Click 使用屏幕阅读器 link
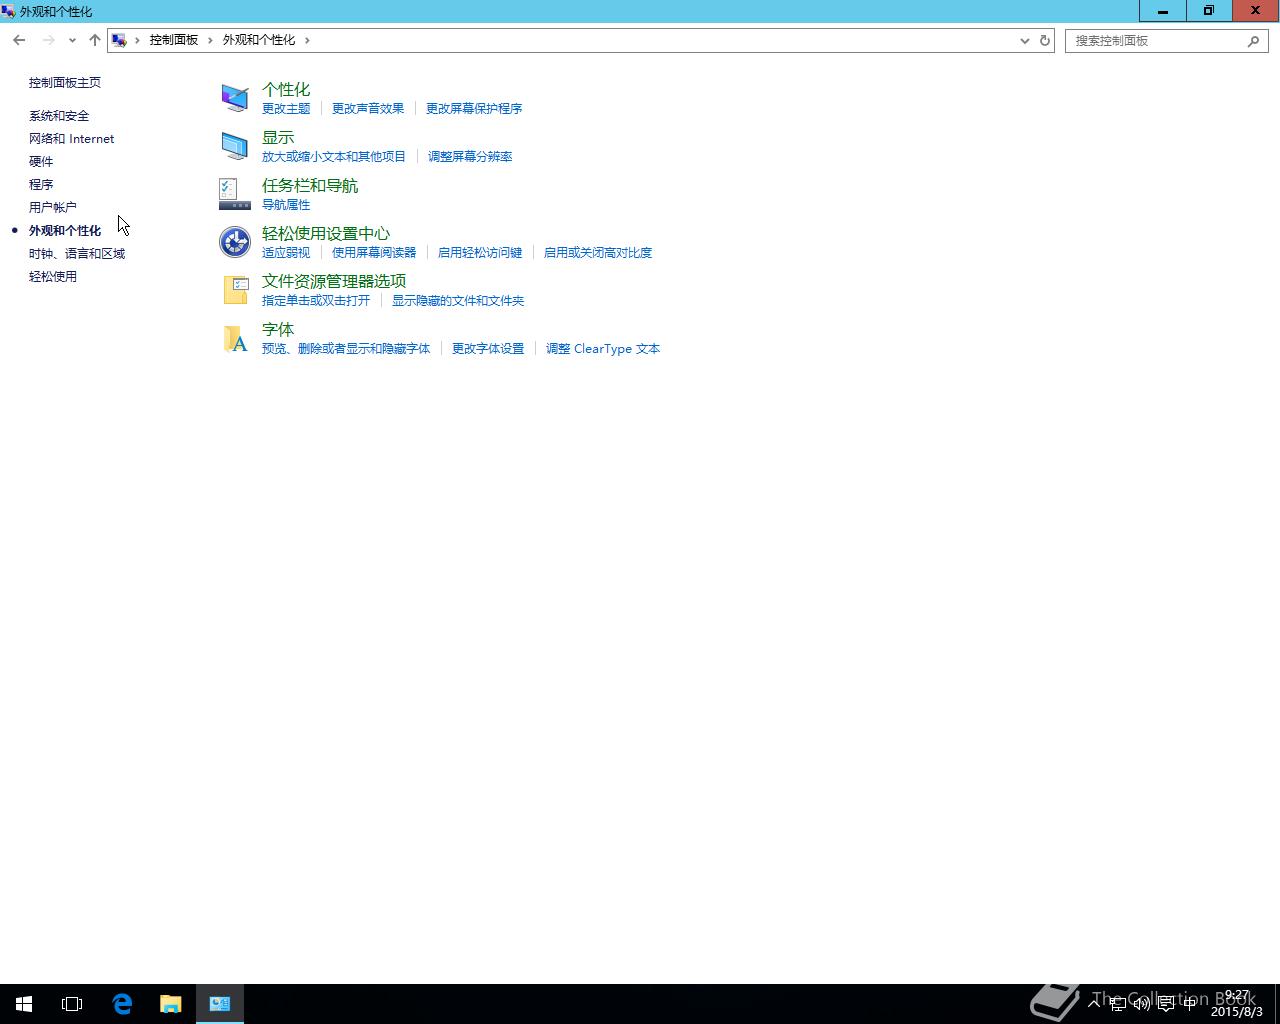Screen dimensions: 1280x1024 tap(374, 253)
